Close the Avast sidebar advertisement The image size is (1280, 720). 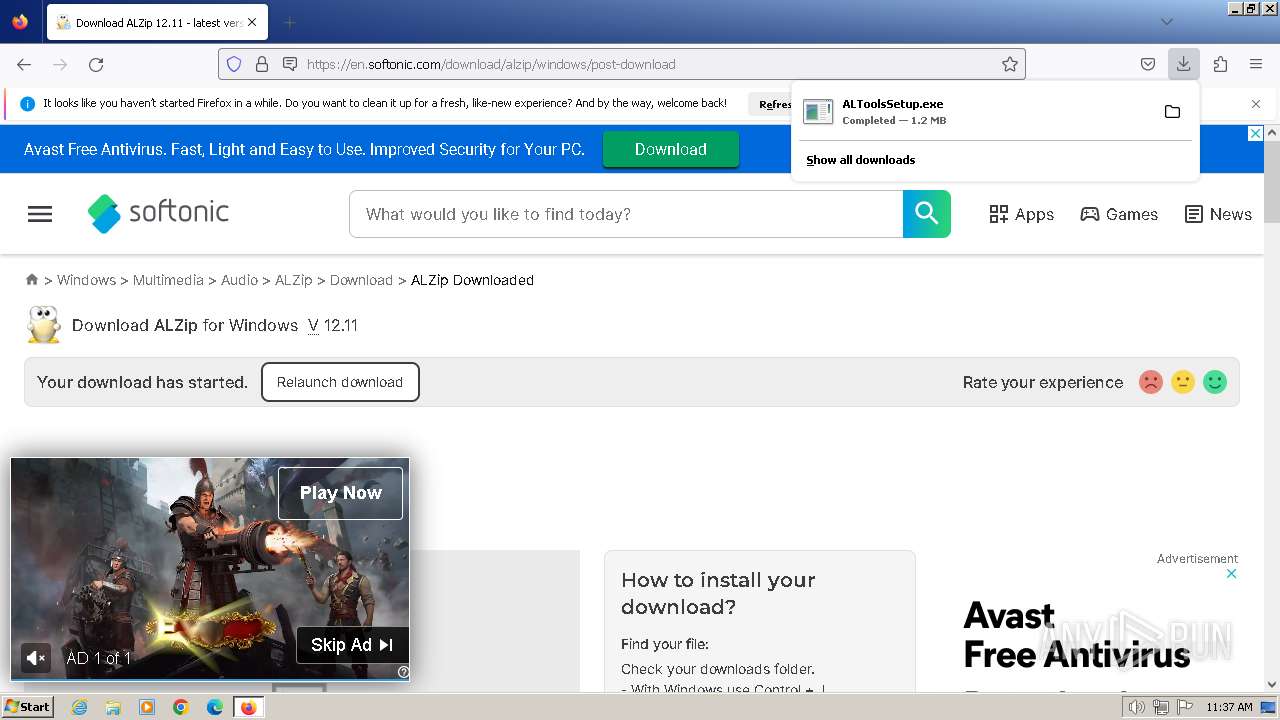pyautogui.click(x=1232, y=574)
